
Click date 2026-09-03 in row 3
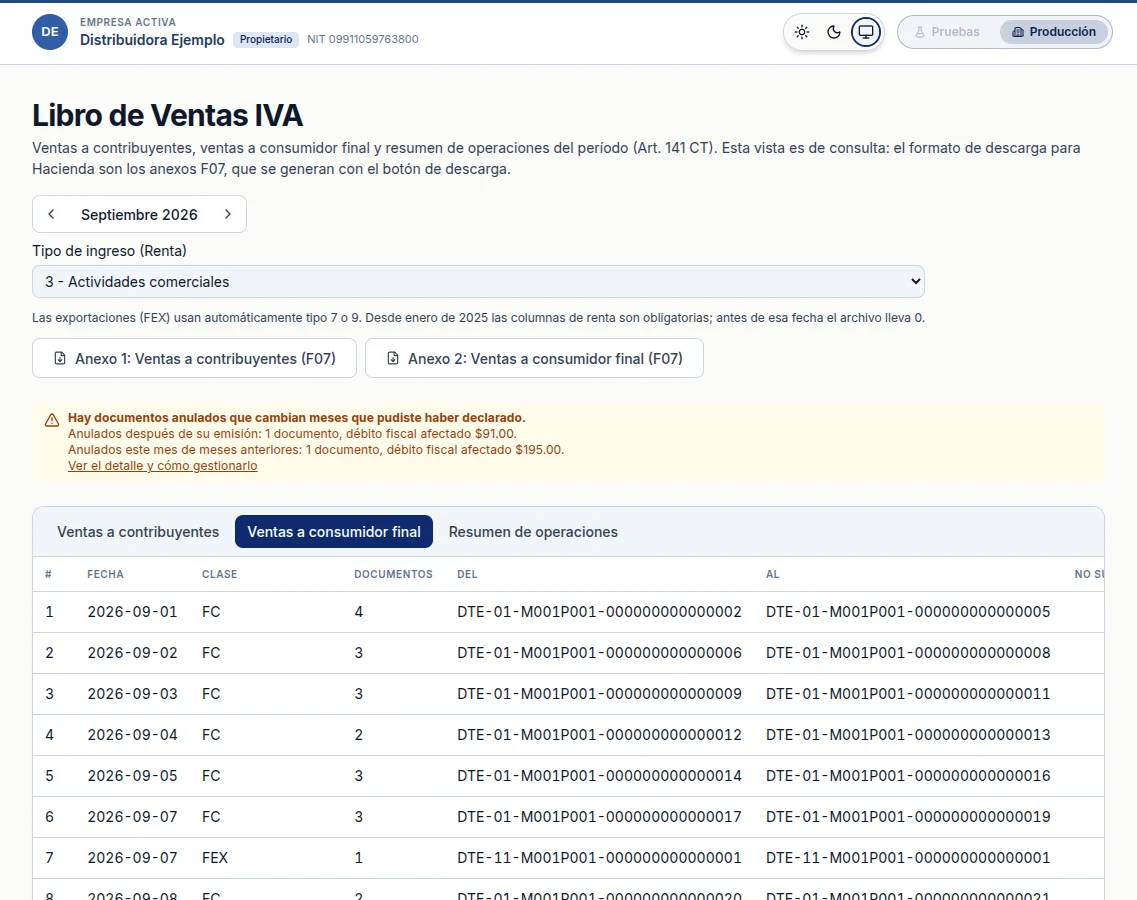click(133, 694)
